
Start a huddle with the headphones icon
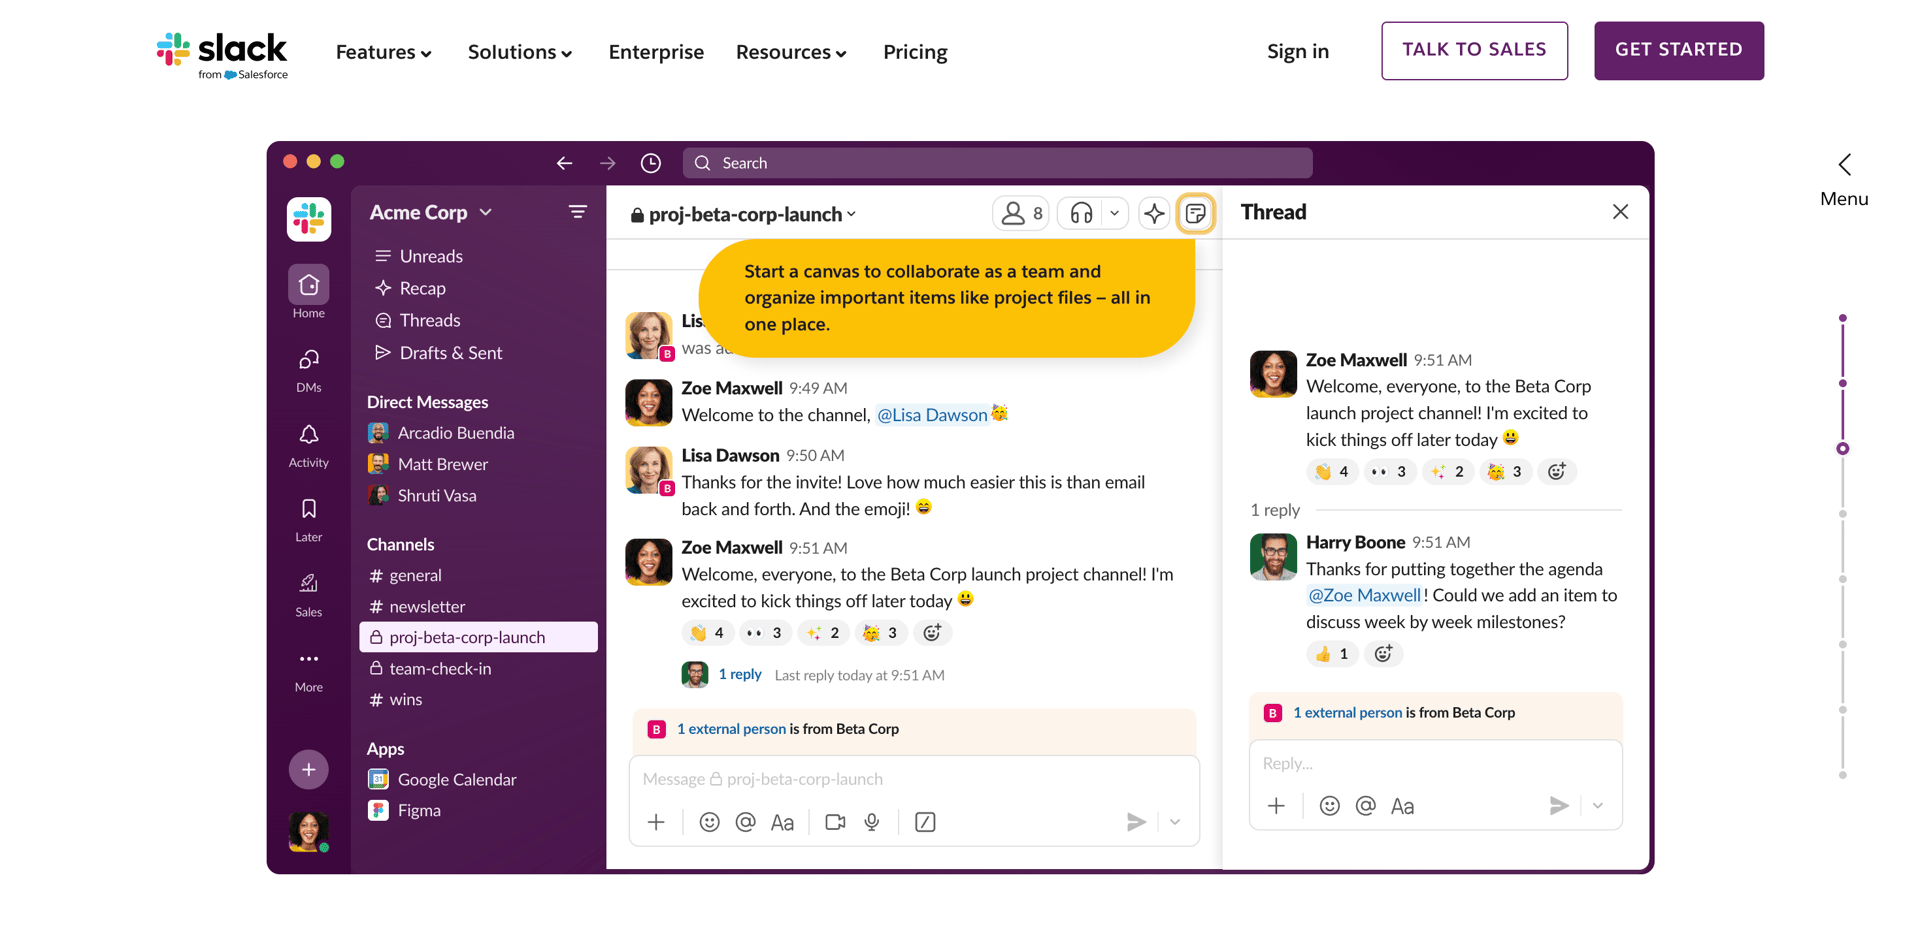point(1081,213)
